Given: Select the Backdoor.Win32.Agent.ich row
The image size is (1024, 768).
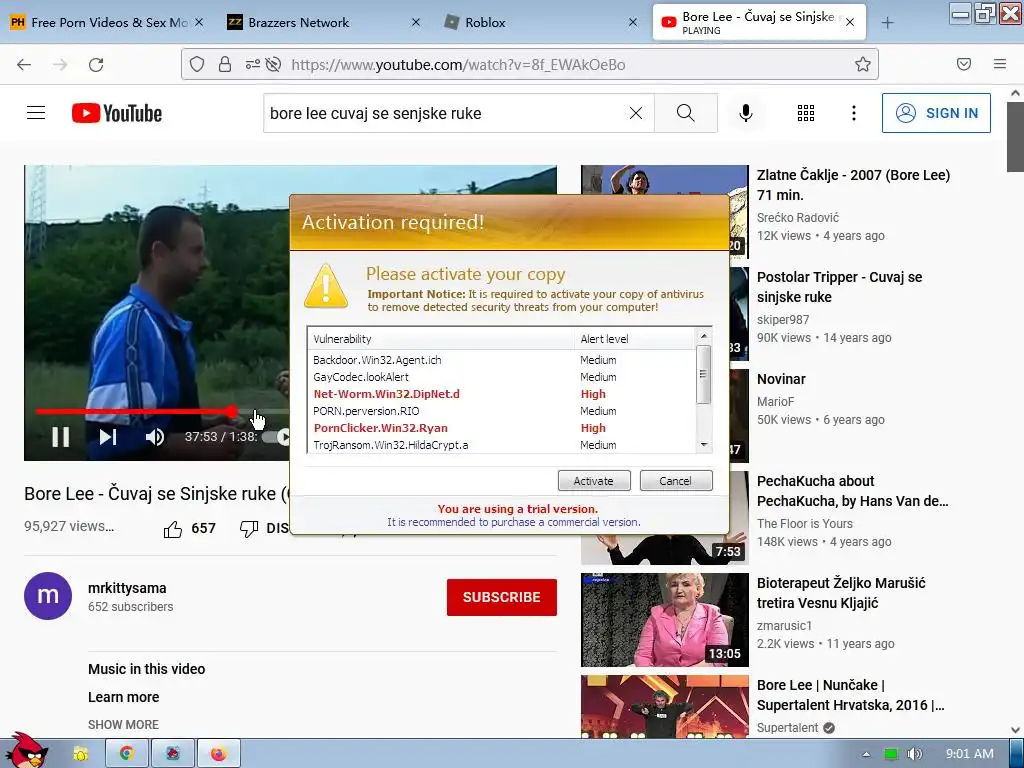Looking at the screenshot, I should pyautogui.click(x=502, y=360).
